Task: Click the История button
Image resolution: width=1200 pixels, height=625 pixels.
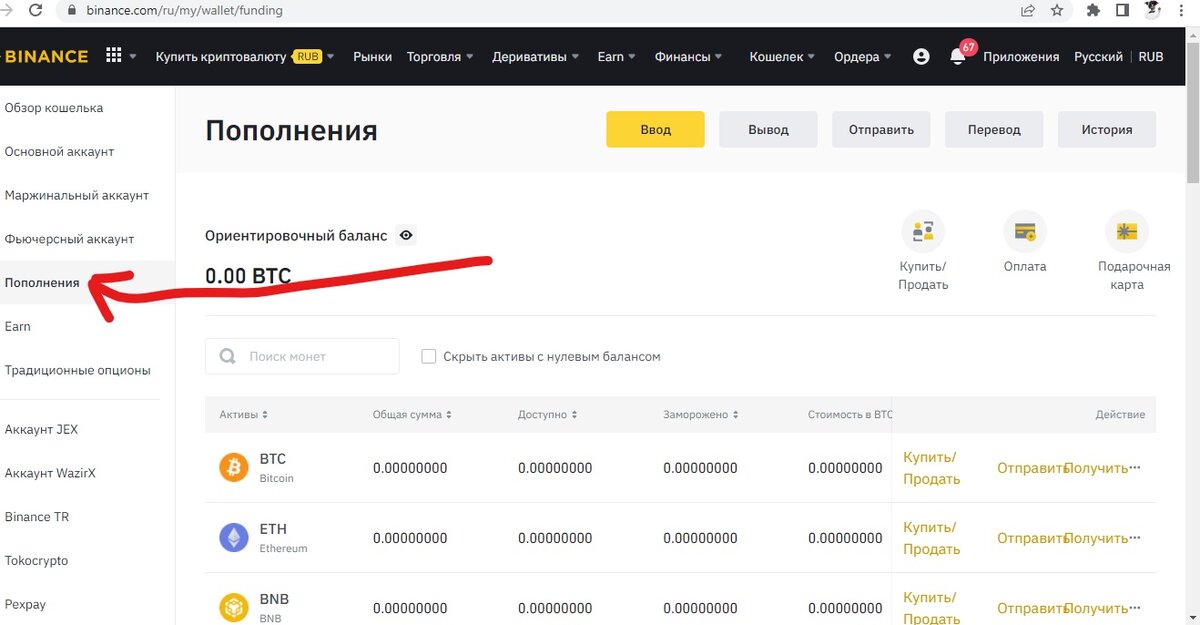Action: pyautogui.click(x=1107, y=130)
